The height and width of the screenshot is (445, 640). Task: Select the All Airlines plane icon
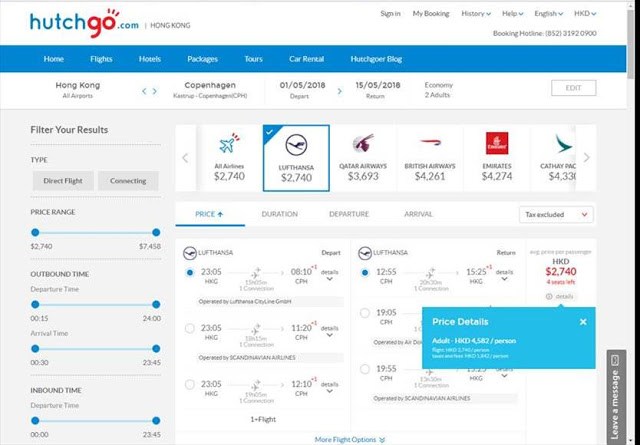point(229,143)
